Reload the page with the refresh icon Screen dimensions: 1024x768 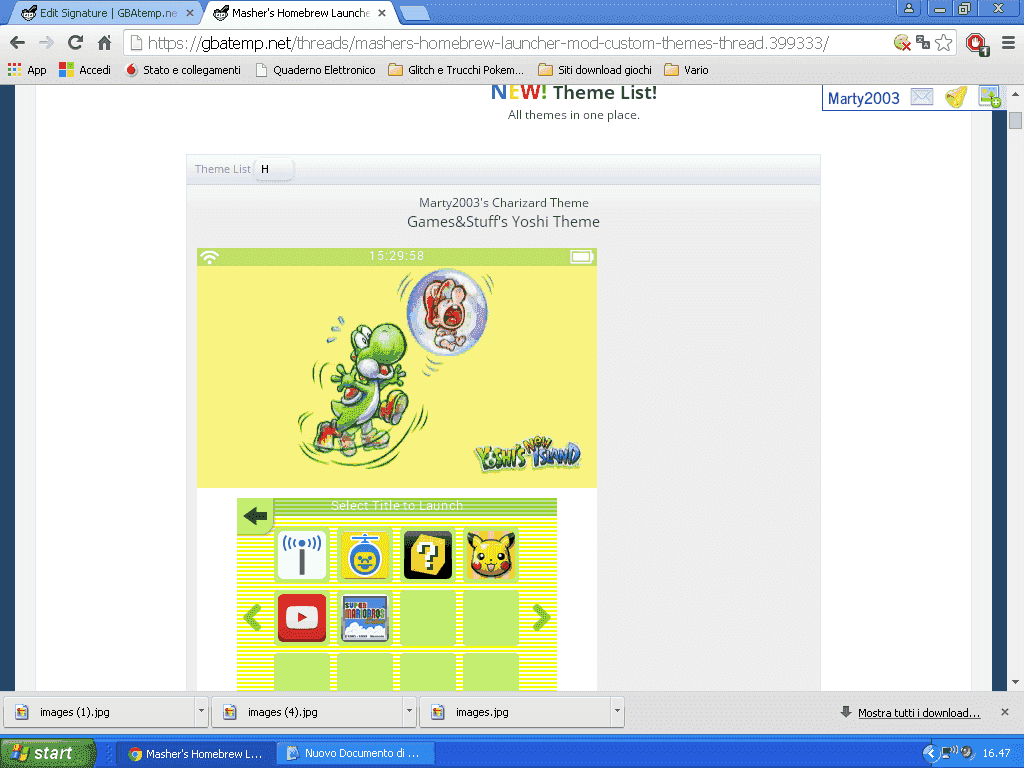point(75,43)
